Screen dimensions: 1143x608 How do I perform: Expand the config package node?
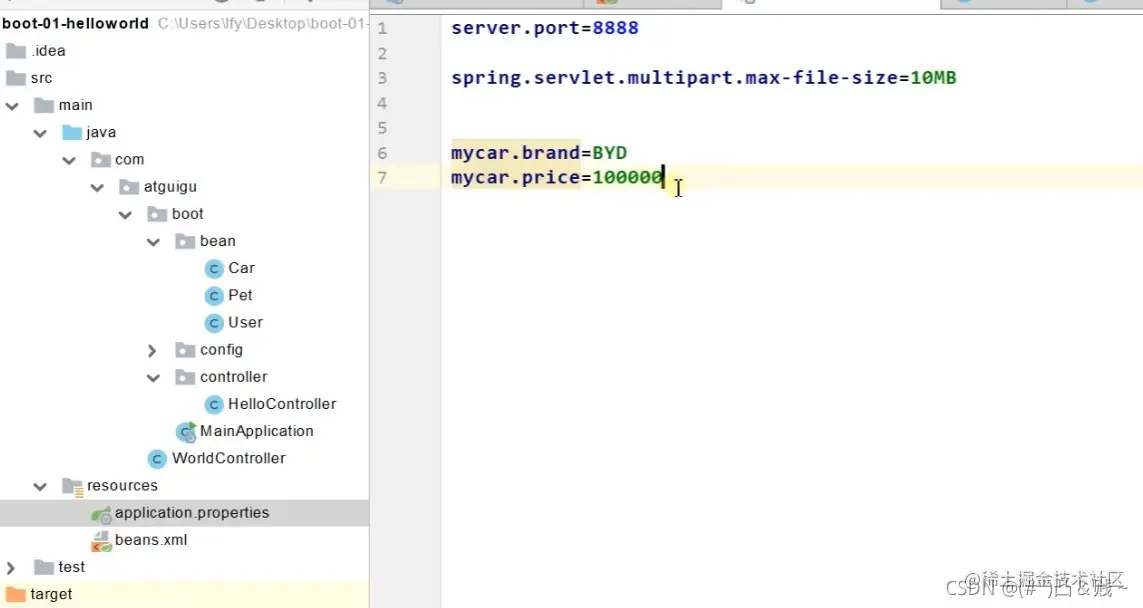tap(152, 351)
